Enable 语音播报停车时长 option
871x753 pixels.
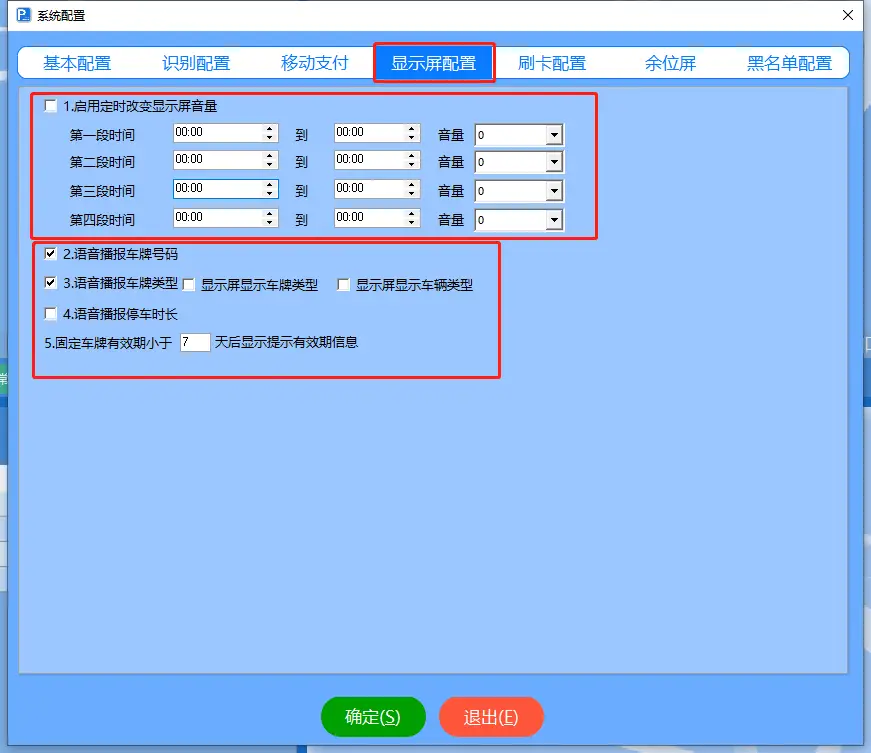point(50,313)
